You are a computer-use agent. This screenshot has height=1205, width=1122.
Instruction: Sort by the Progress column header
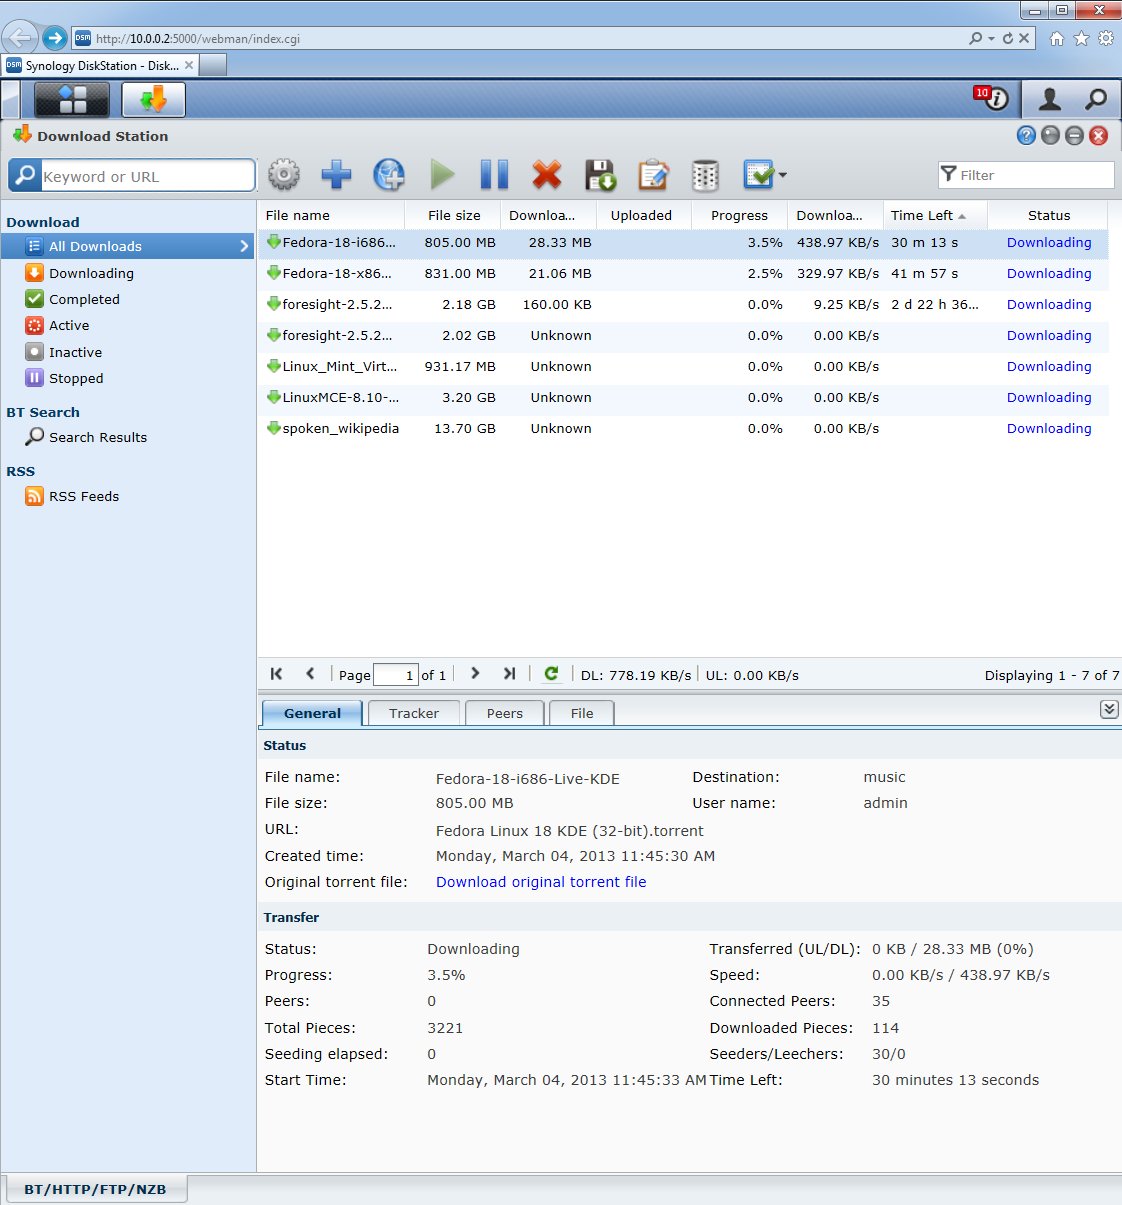click(x=739, y=215)
